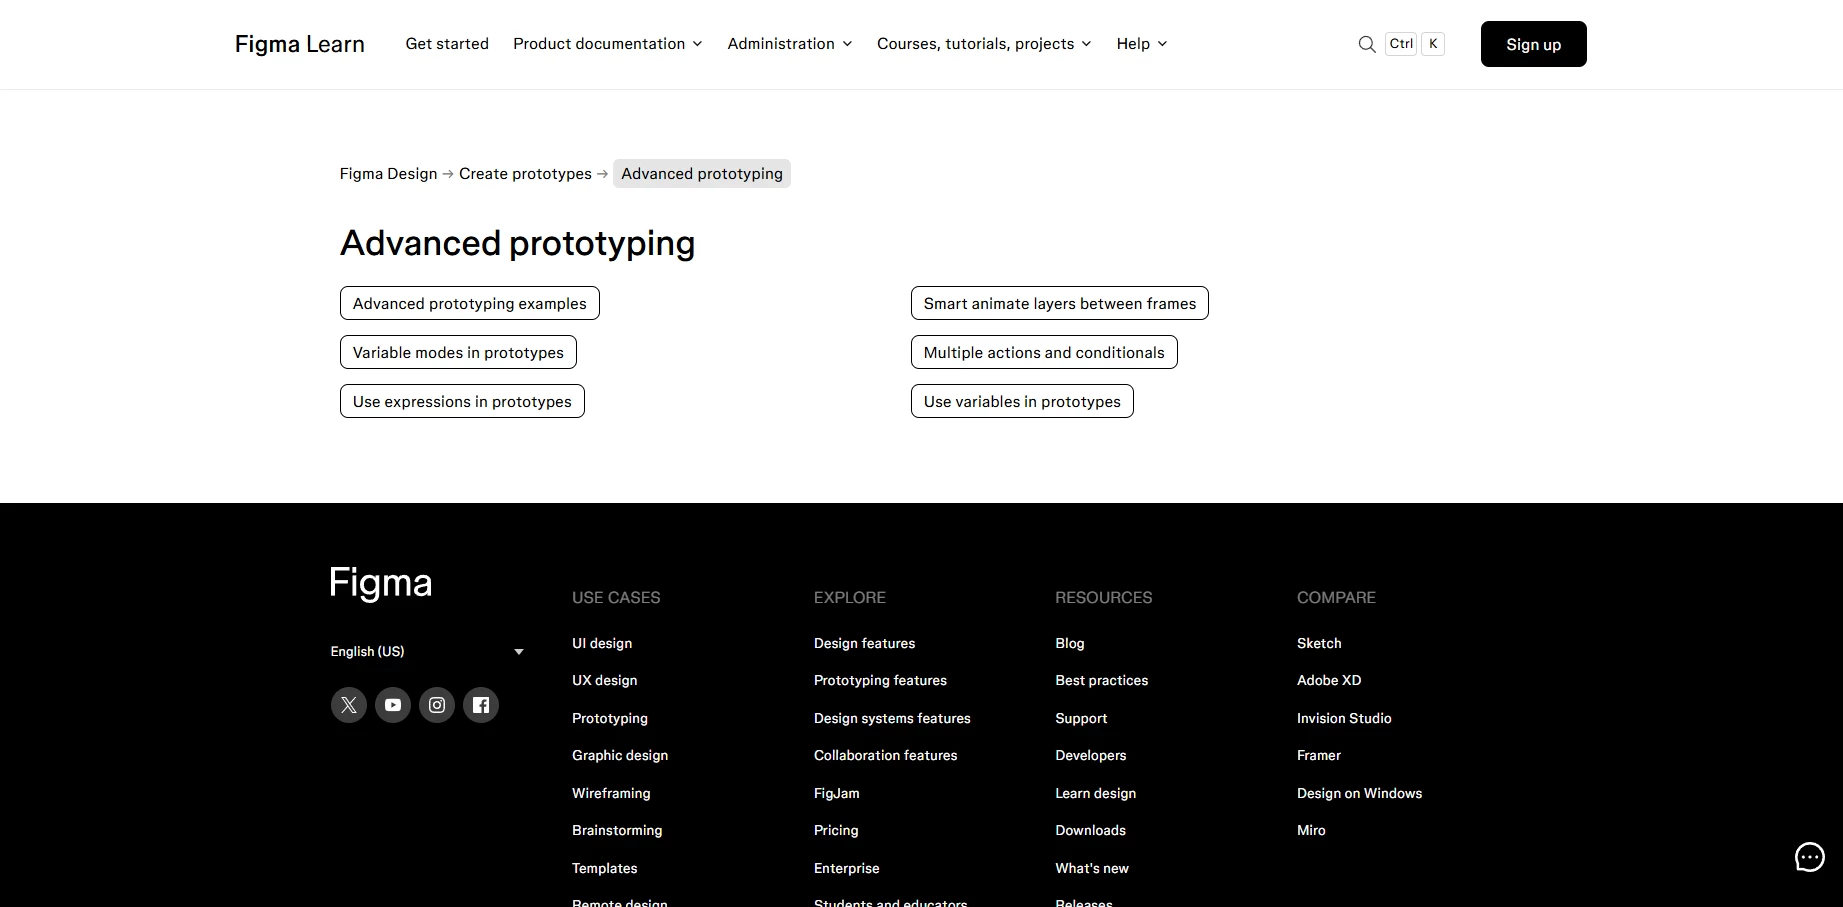
Task: Click Advanced prototyping breadcrumb
Action: 702,174
